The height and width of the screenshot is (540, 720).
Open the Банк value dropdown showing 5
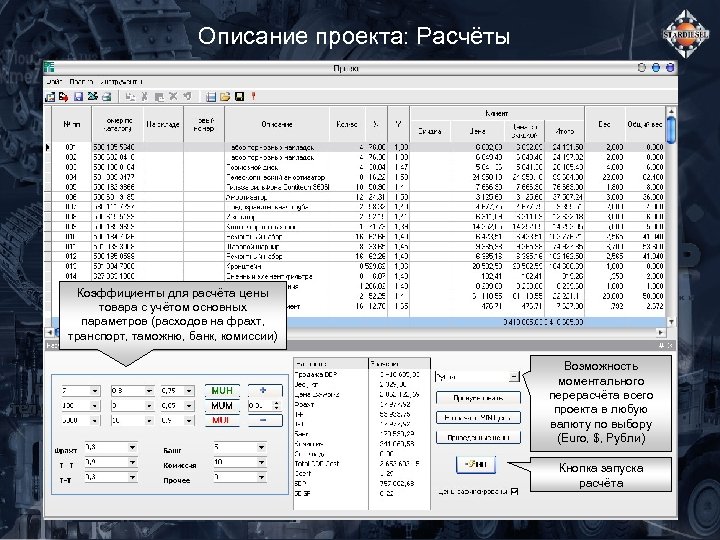261,447
